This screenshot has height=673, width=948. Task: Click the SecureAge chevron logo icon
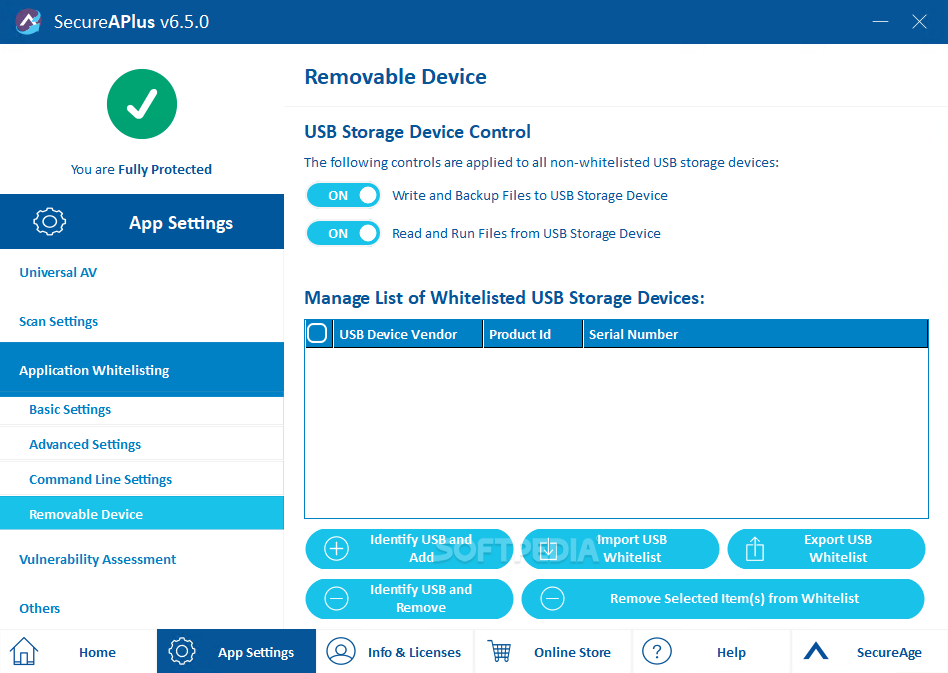tap(816, 651)
